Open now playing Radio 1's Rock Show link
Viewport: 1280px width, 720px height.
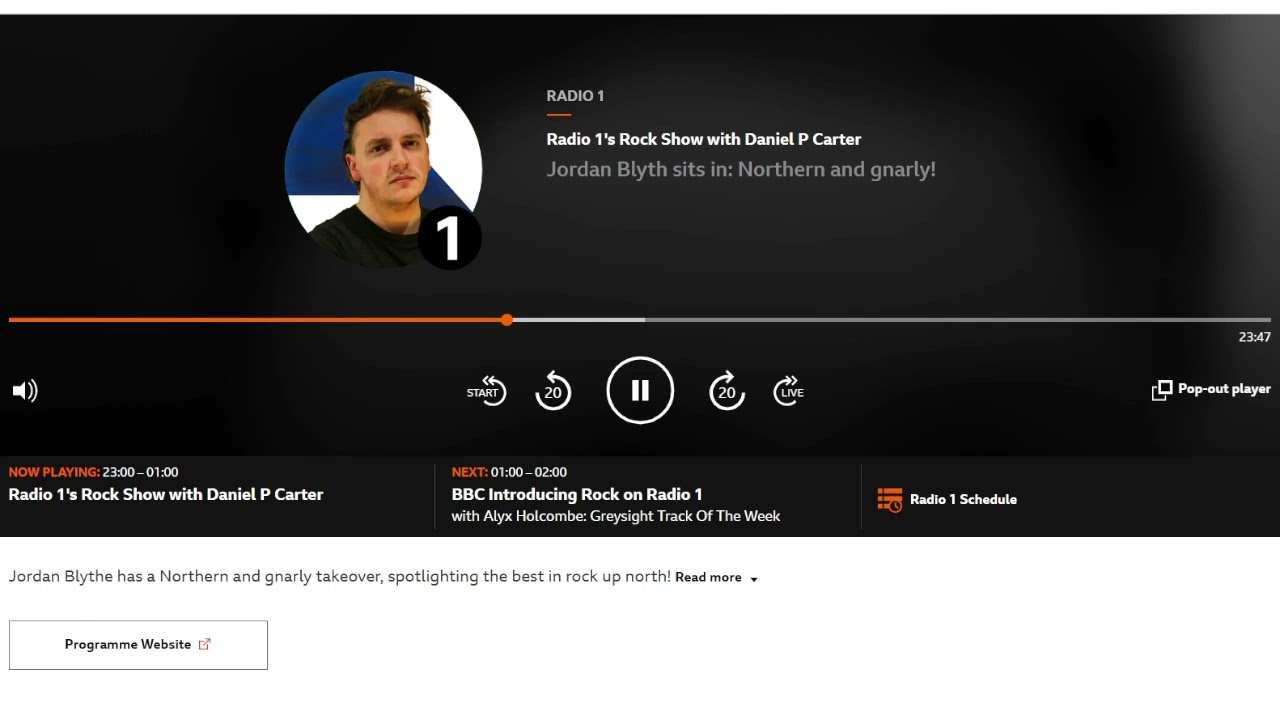[x=166, y=494]
